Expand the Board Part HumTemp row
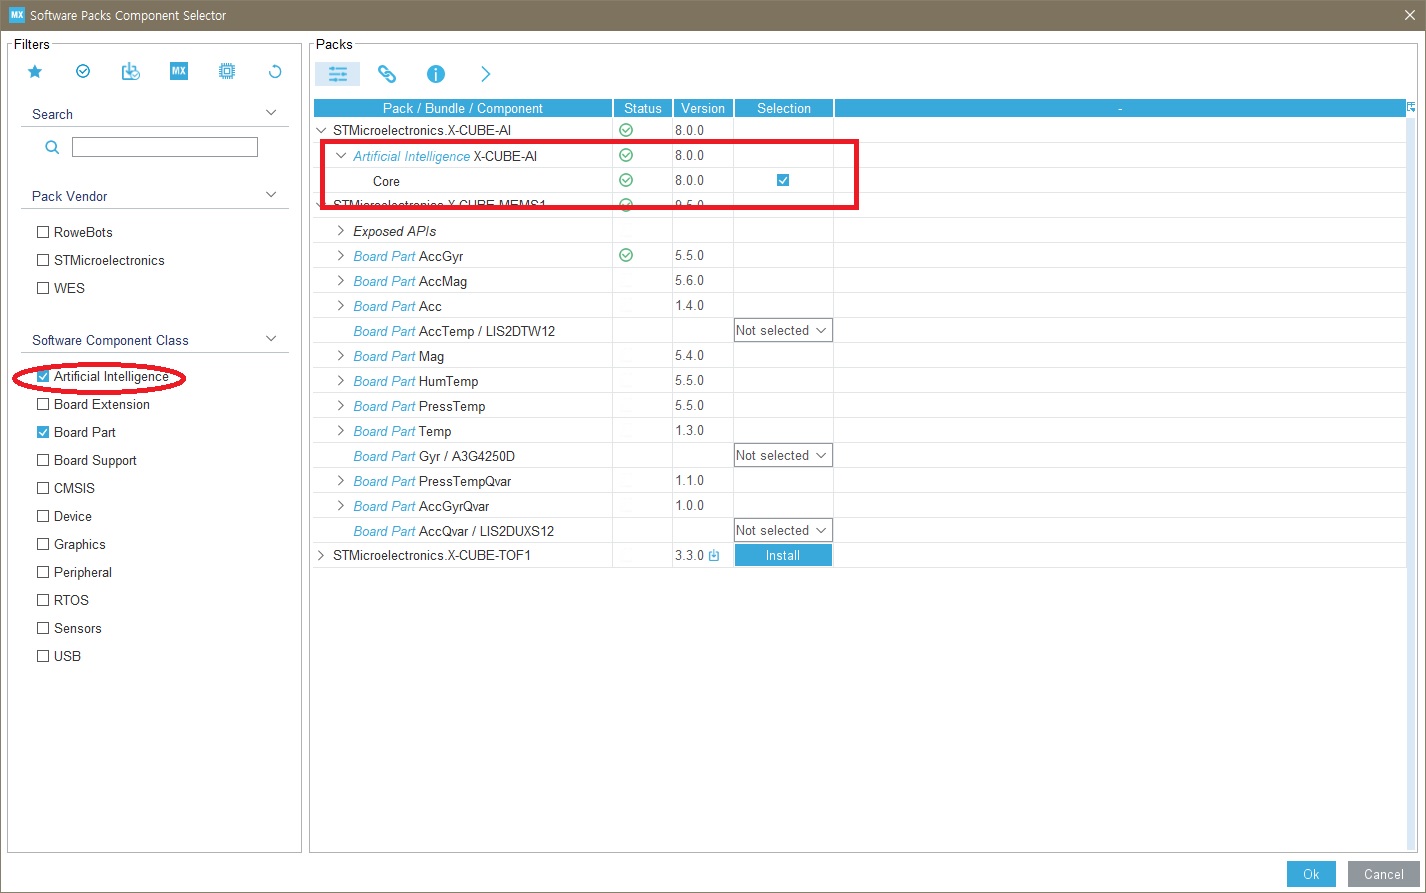 (x=341, y=380)
